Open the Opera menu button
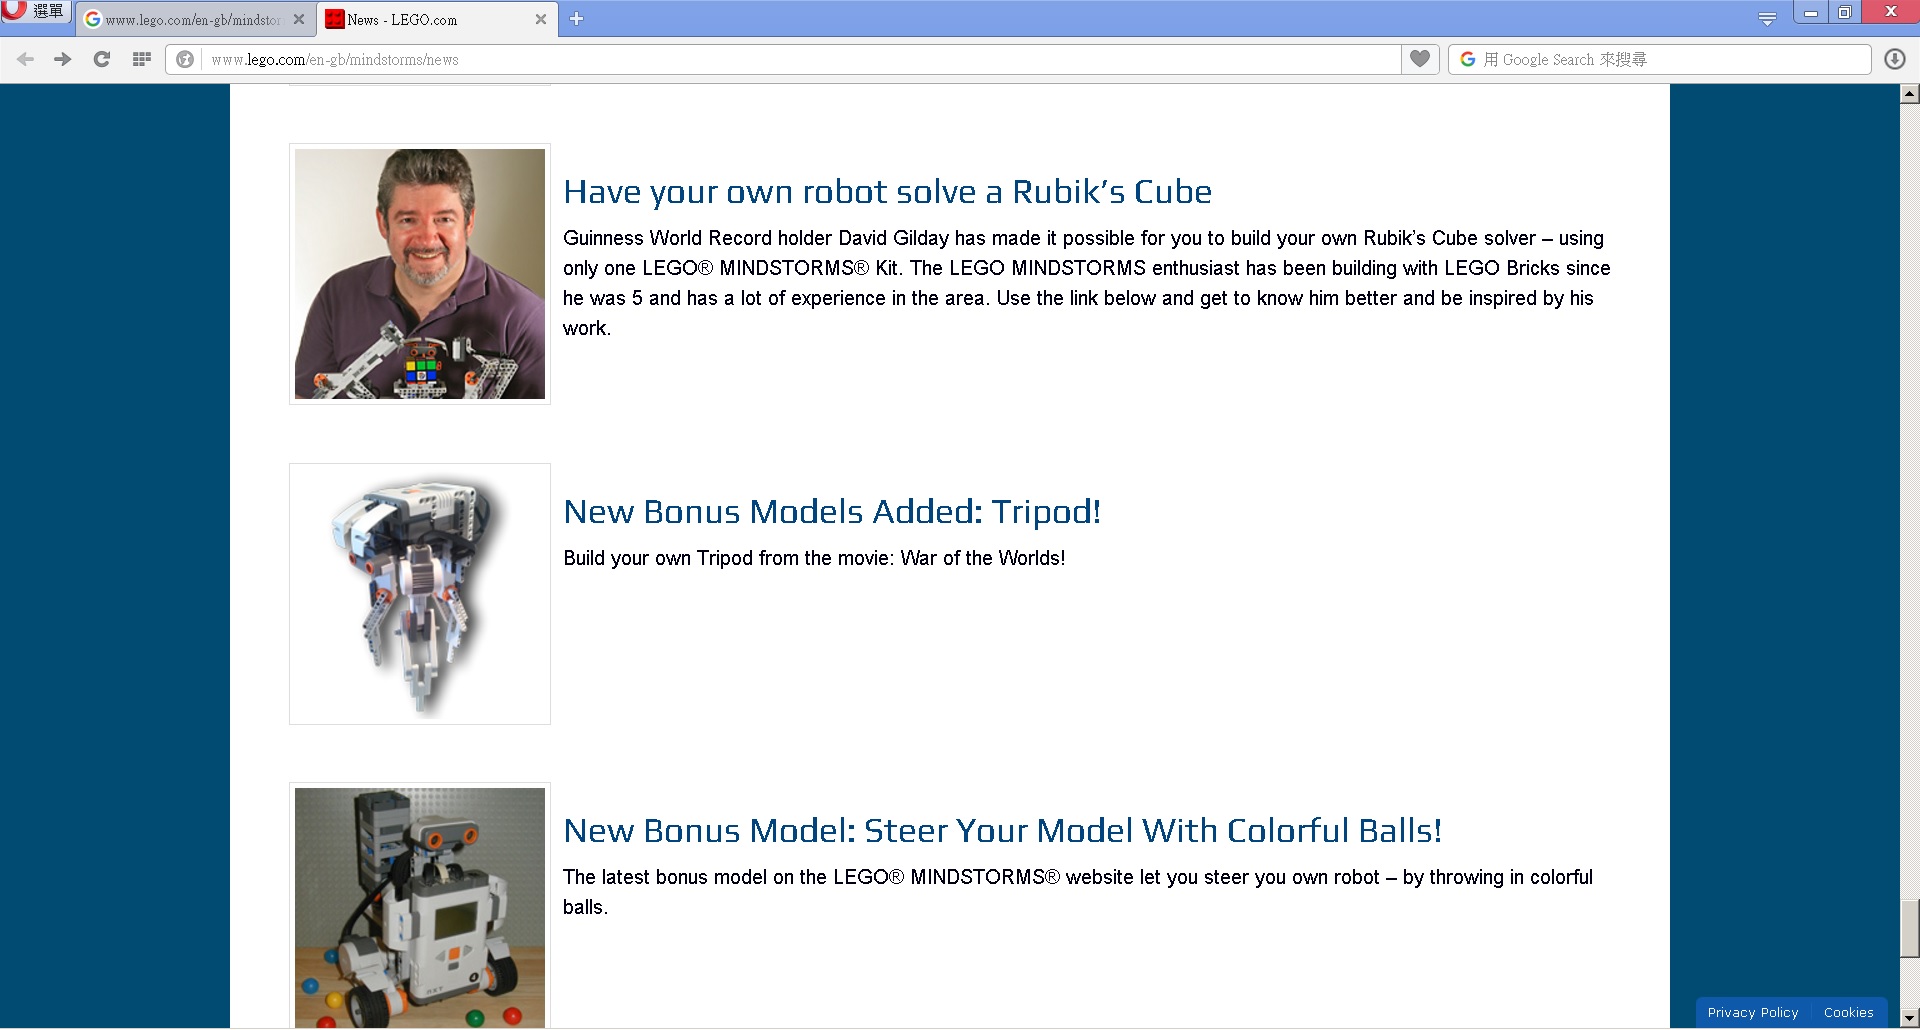This screenshot has width=1920, height=1030. coord(35,11)
